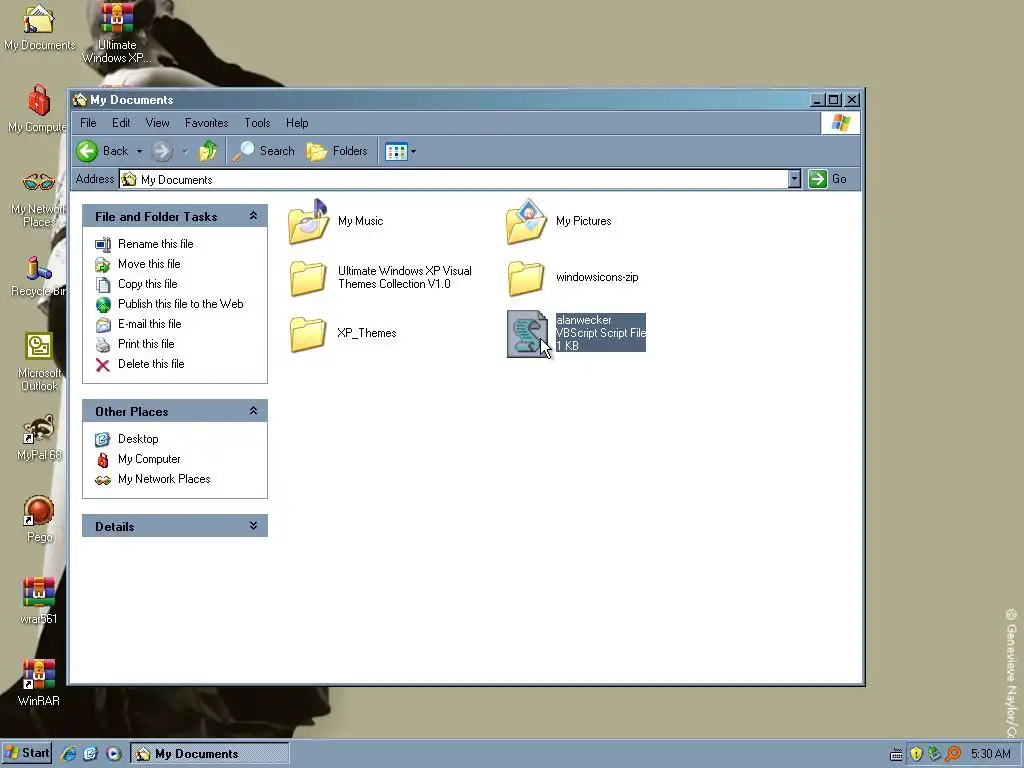Open the Views dropdown arrow

(x=413, y=152)
